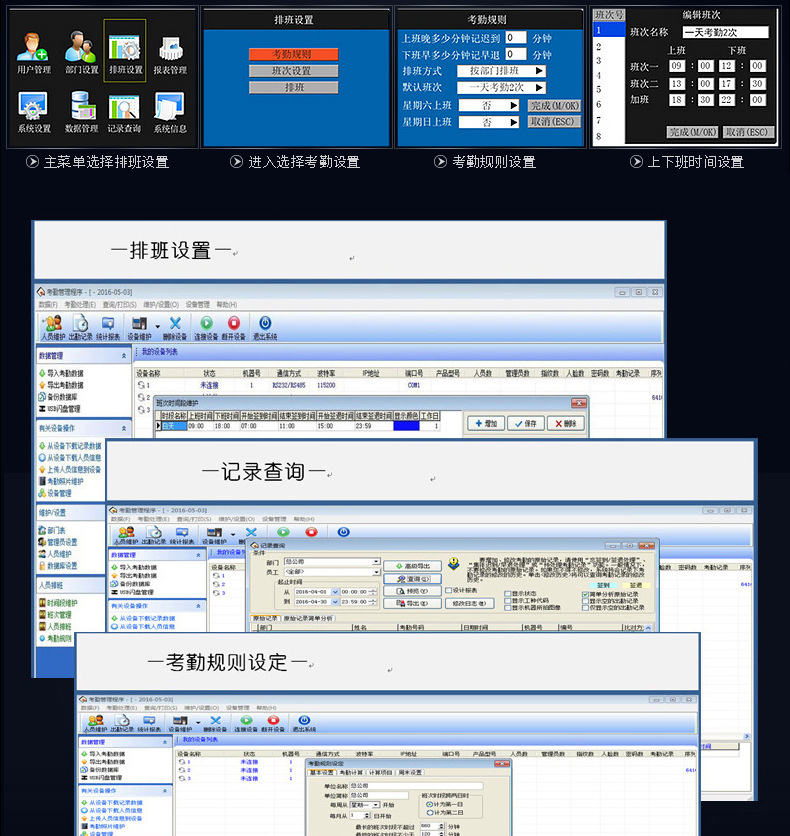Viewport: 790px width, 836px height.
Task: Click red stop icon in 记录查询 window toolbar
Action: (x=311, y=532)
